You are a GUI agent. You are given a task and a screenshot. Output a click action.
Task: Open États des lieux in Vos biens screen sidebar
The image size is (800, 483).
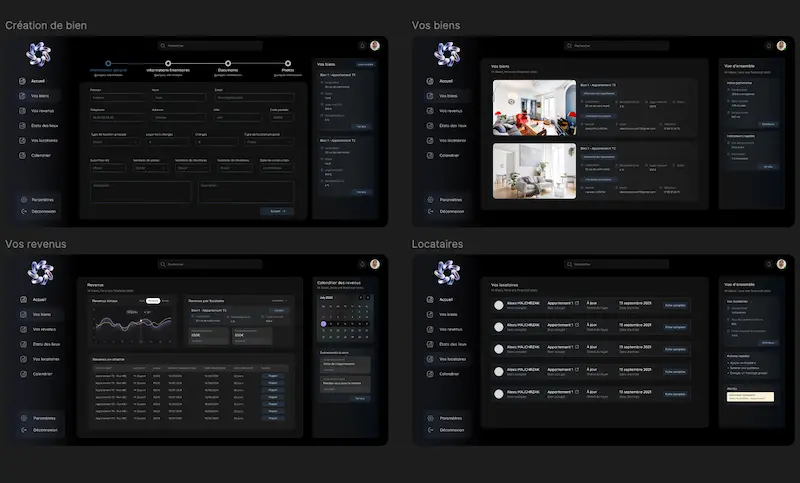(x=447, y=125)
